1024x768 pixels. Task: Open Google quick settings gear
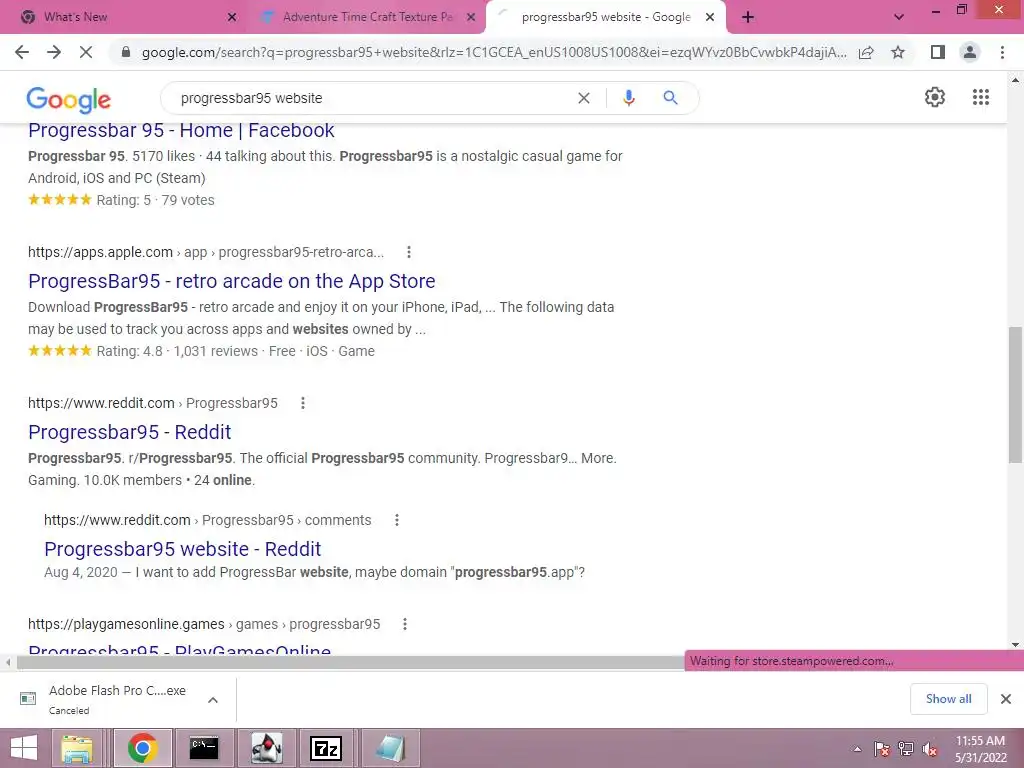click(x=935, y=97)
